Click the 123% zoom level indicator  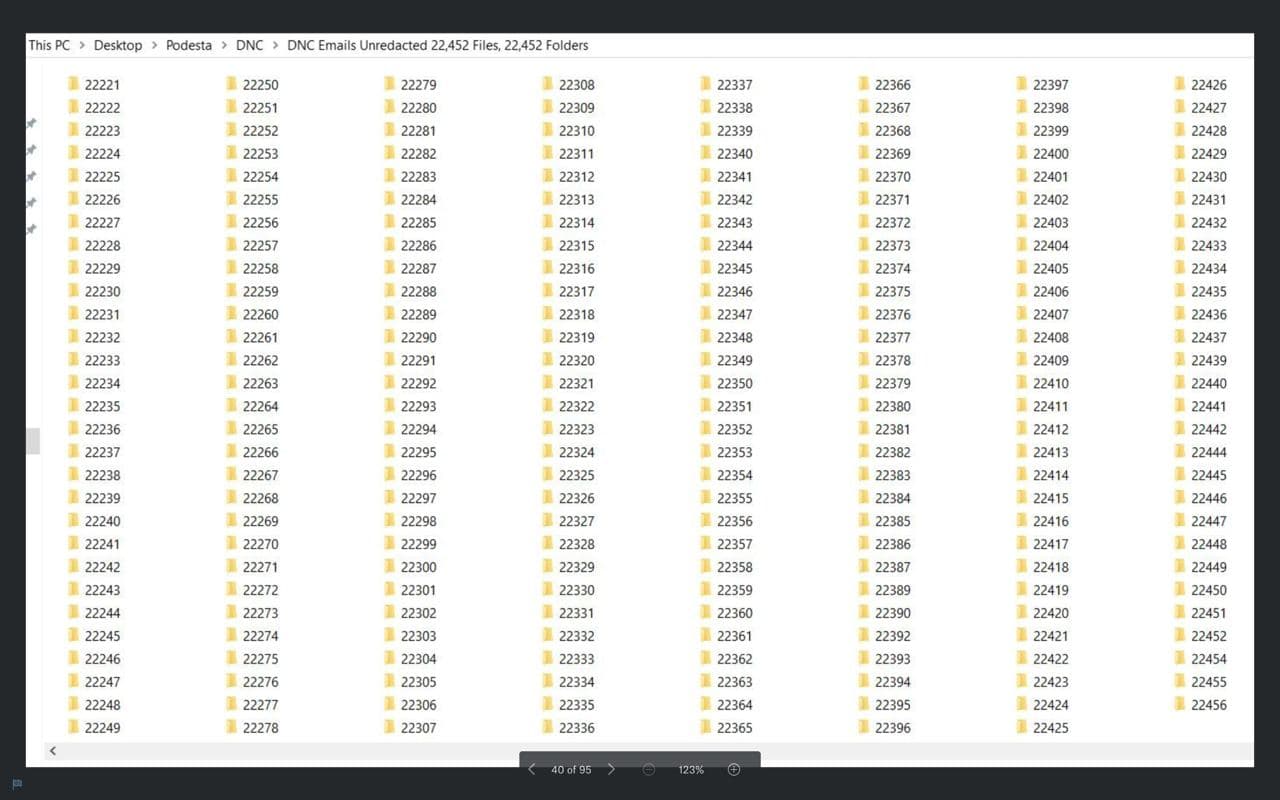point(691,770)
